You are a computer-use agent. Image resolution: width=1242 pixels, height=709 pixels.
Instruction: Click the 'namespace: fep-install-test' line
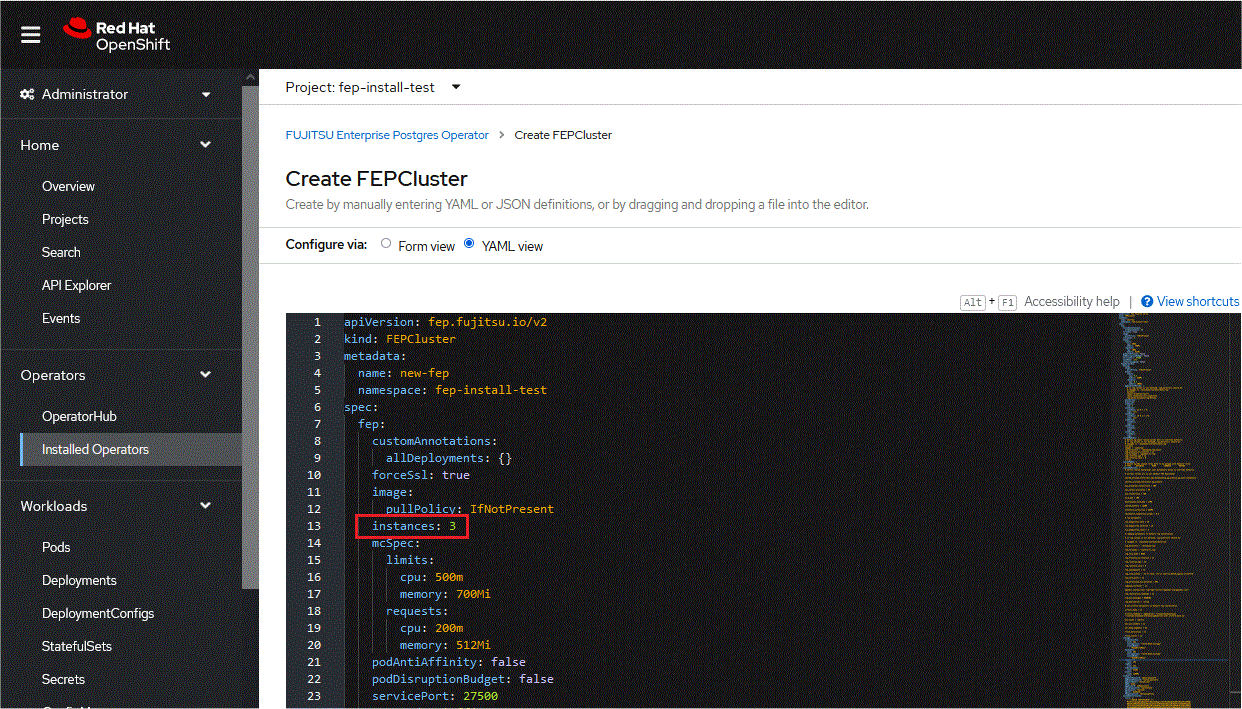pyautogui.click(x=452, y=390)
